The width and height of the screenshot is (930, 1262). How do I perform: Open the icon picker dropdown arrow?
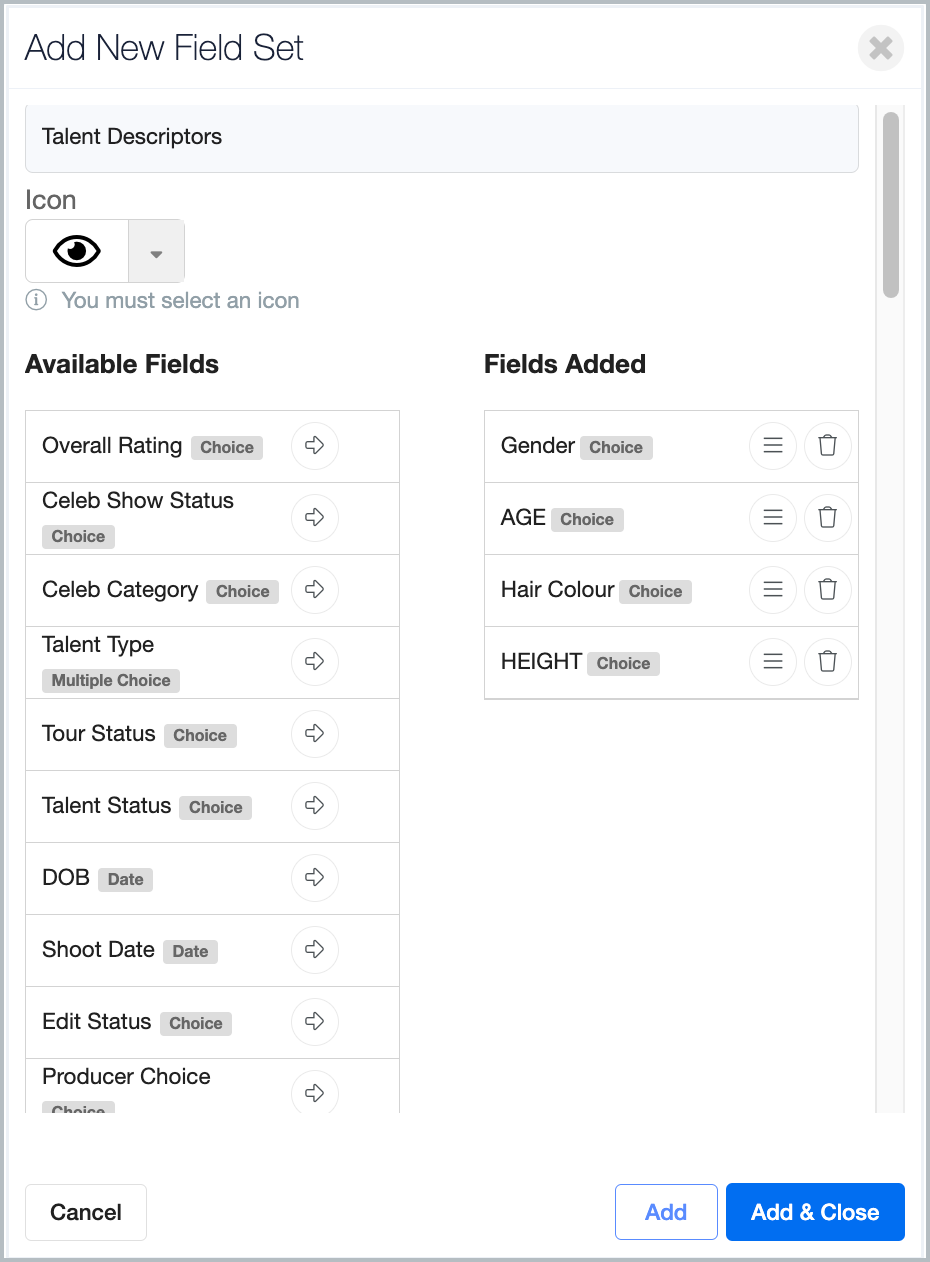point(156,252)
